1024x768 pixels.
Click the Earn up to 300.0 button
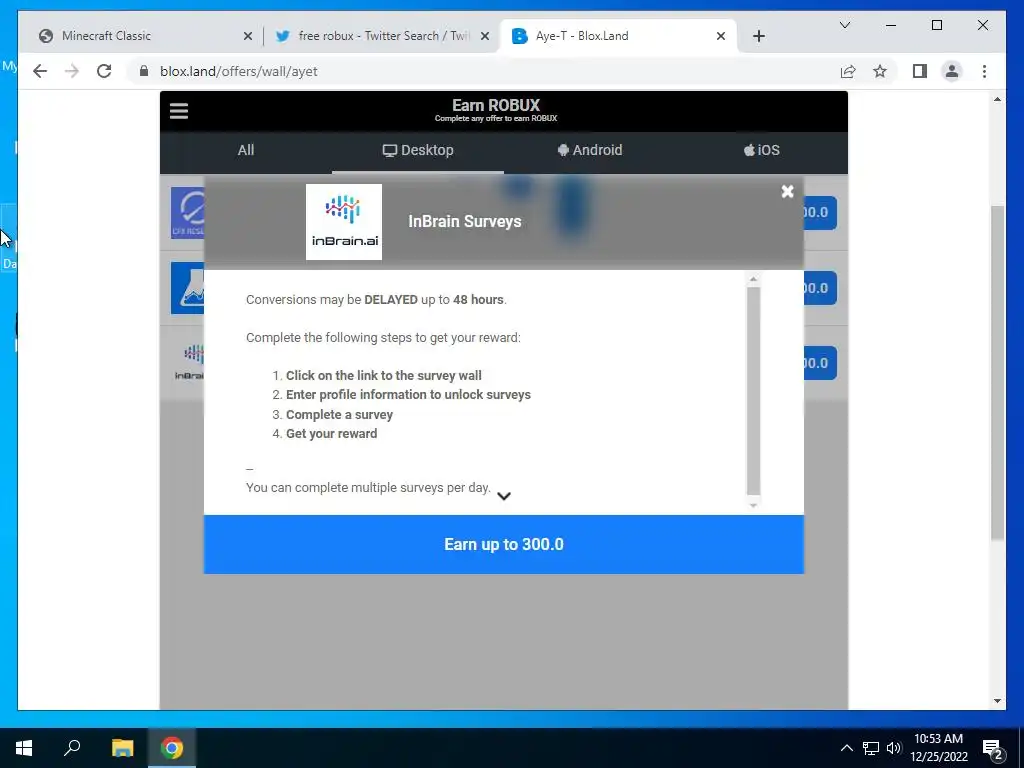tap(504, 544)
